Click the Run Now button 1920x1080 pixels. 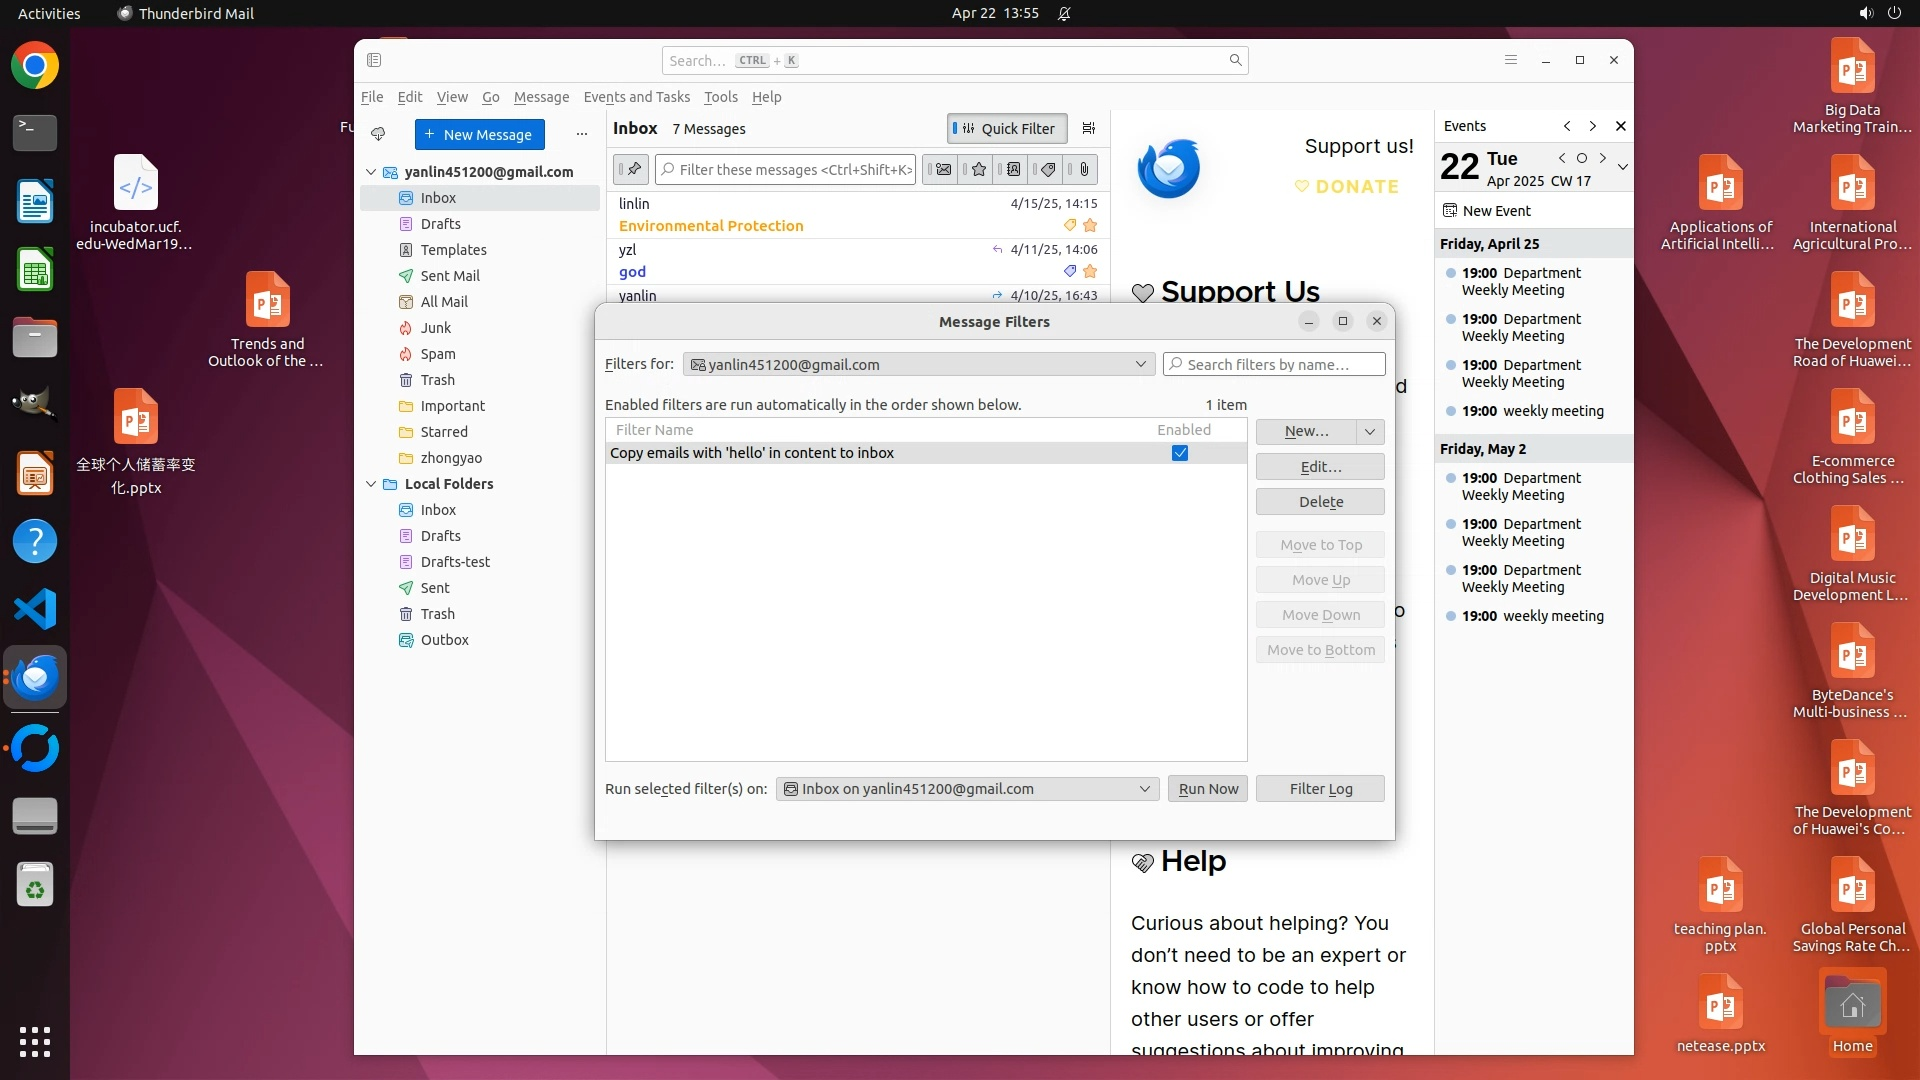[x=1207, y=789]
